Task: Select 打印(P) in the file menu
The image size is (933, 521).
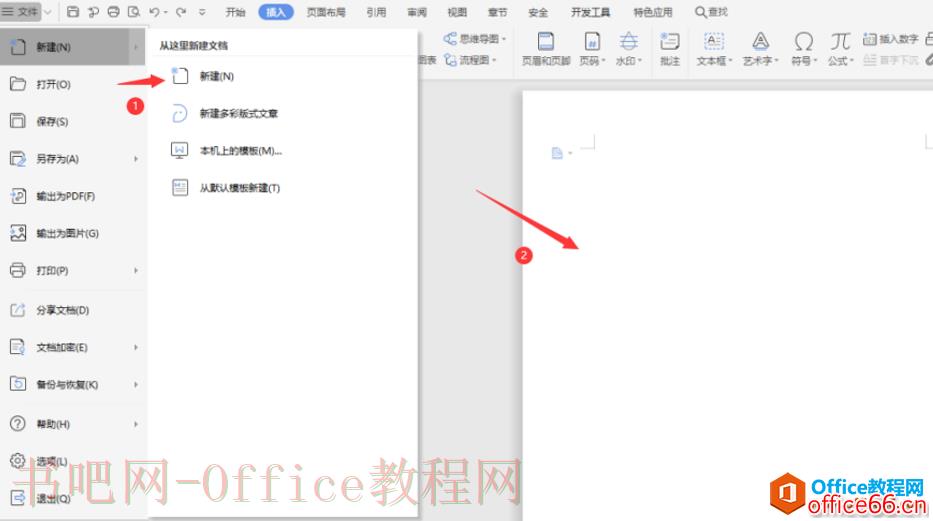Action: (73, 271)
